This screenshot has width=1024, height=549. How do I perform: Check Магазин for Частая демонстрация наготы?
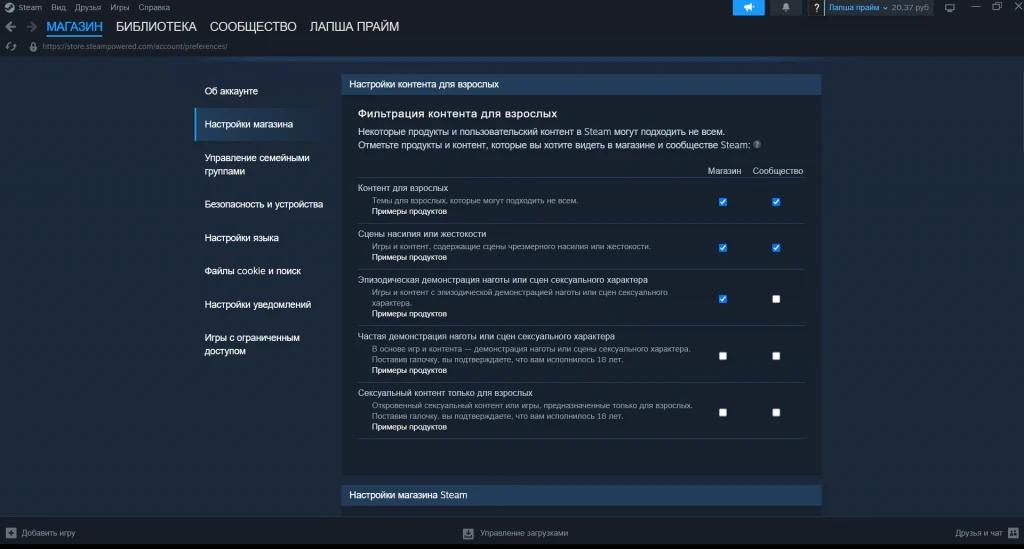(x=723, y=356)
